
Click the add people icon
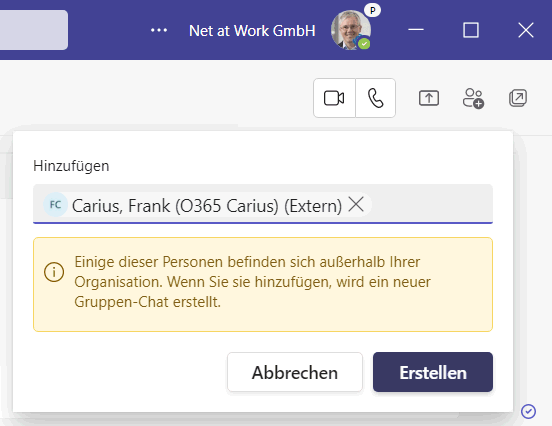(473, 98)
